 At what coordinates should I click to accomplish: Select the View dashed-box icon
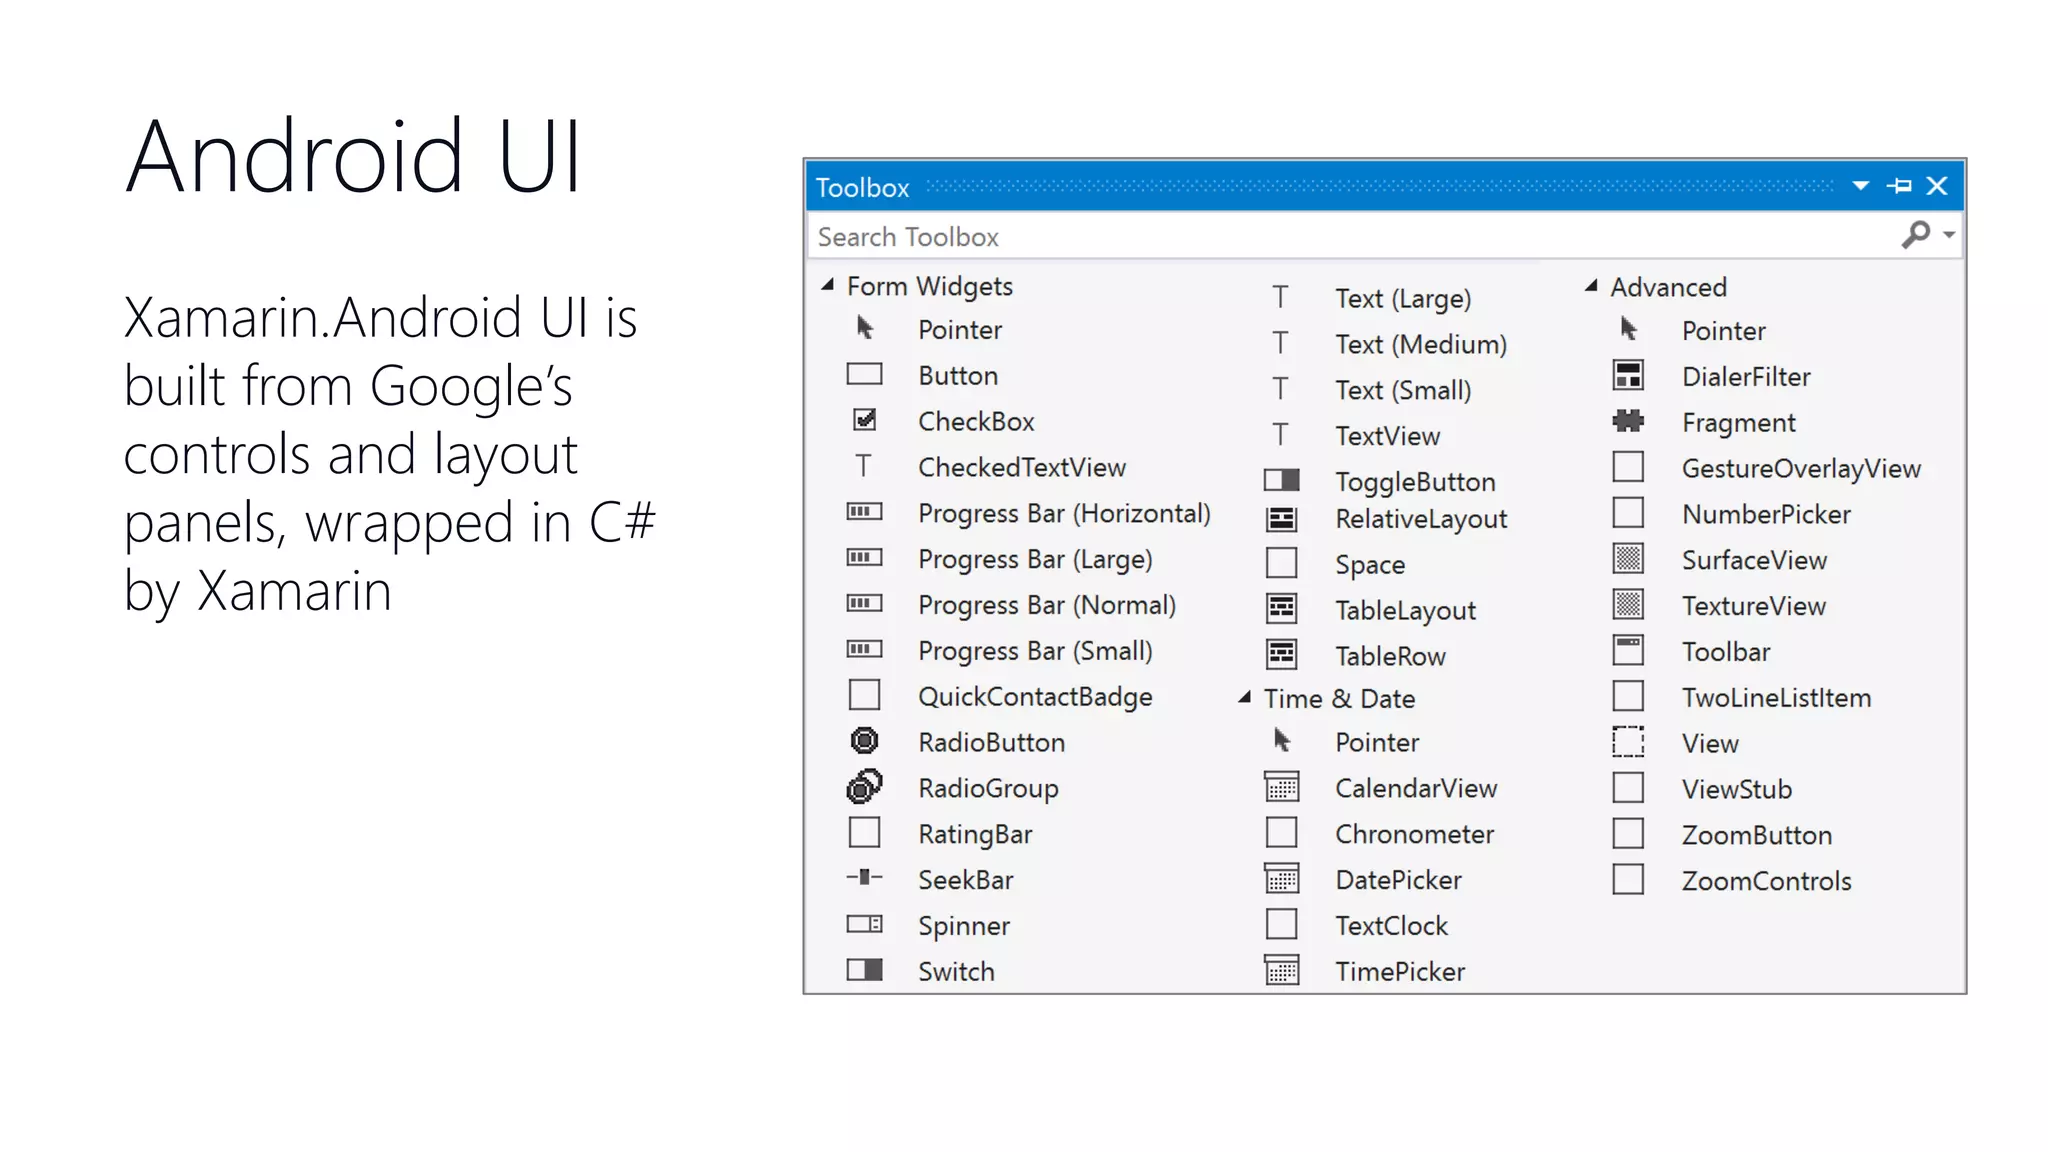point(1629,742)
